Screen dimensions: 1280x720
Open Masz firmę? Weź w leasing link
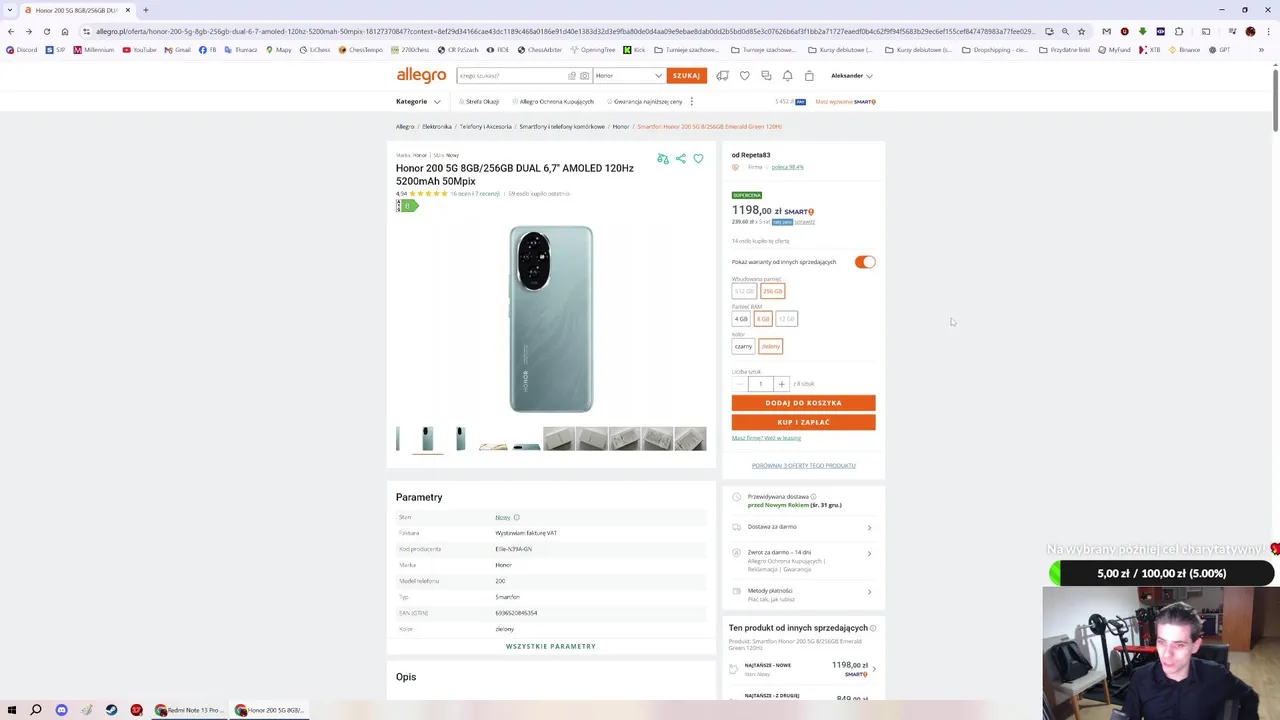(766, 438)
